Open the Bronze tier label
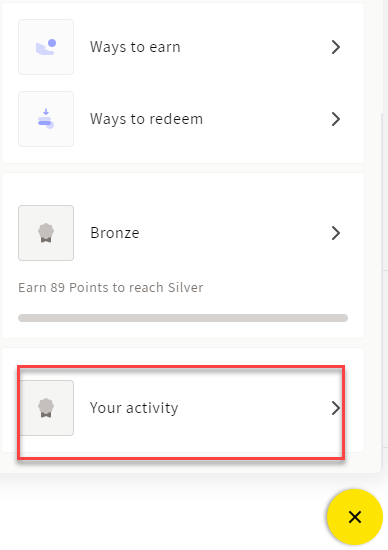 (115, 233)
